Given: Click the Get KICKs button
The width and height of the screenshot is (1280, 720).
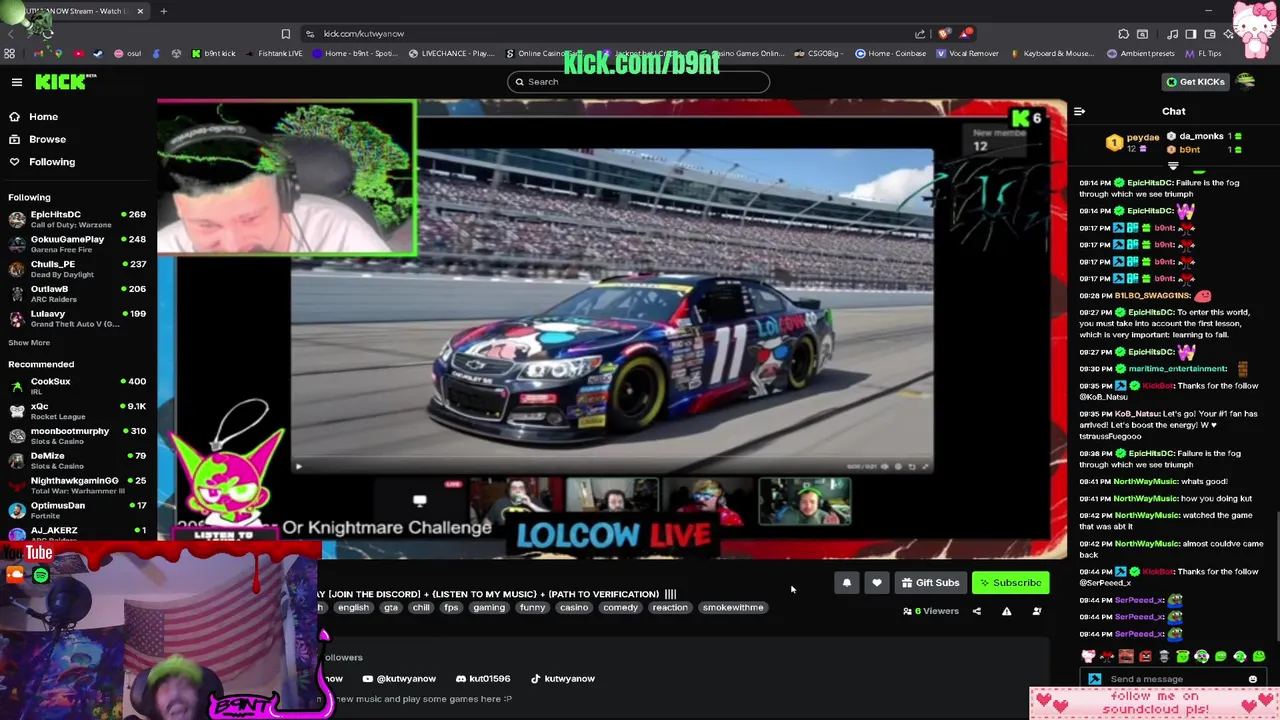Looking at the screenshot, I should (x=1195, y=82).
